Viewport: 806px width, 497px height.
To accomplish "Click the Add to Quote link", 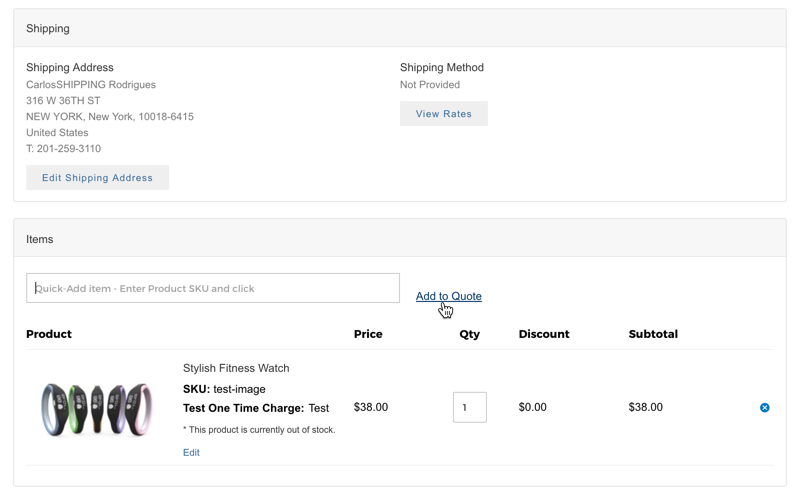I will (x=448, y=296).
